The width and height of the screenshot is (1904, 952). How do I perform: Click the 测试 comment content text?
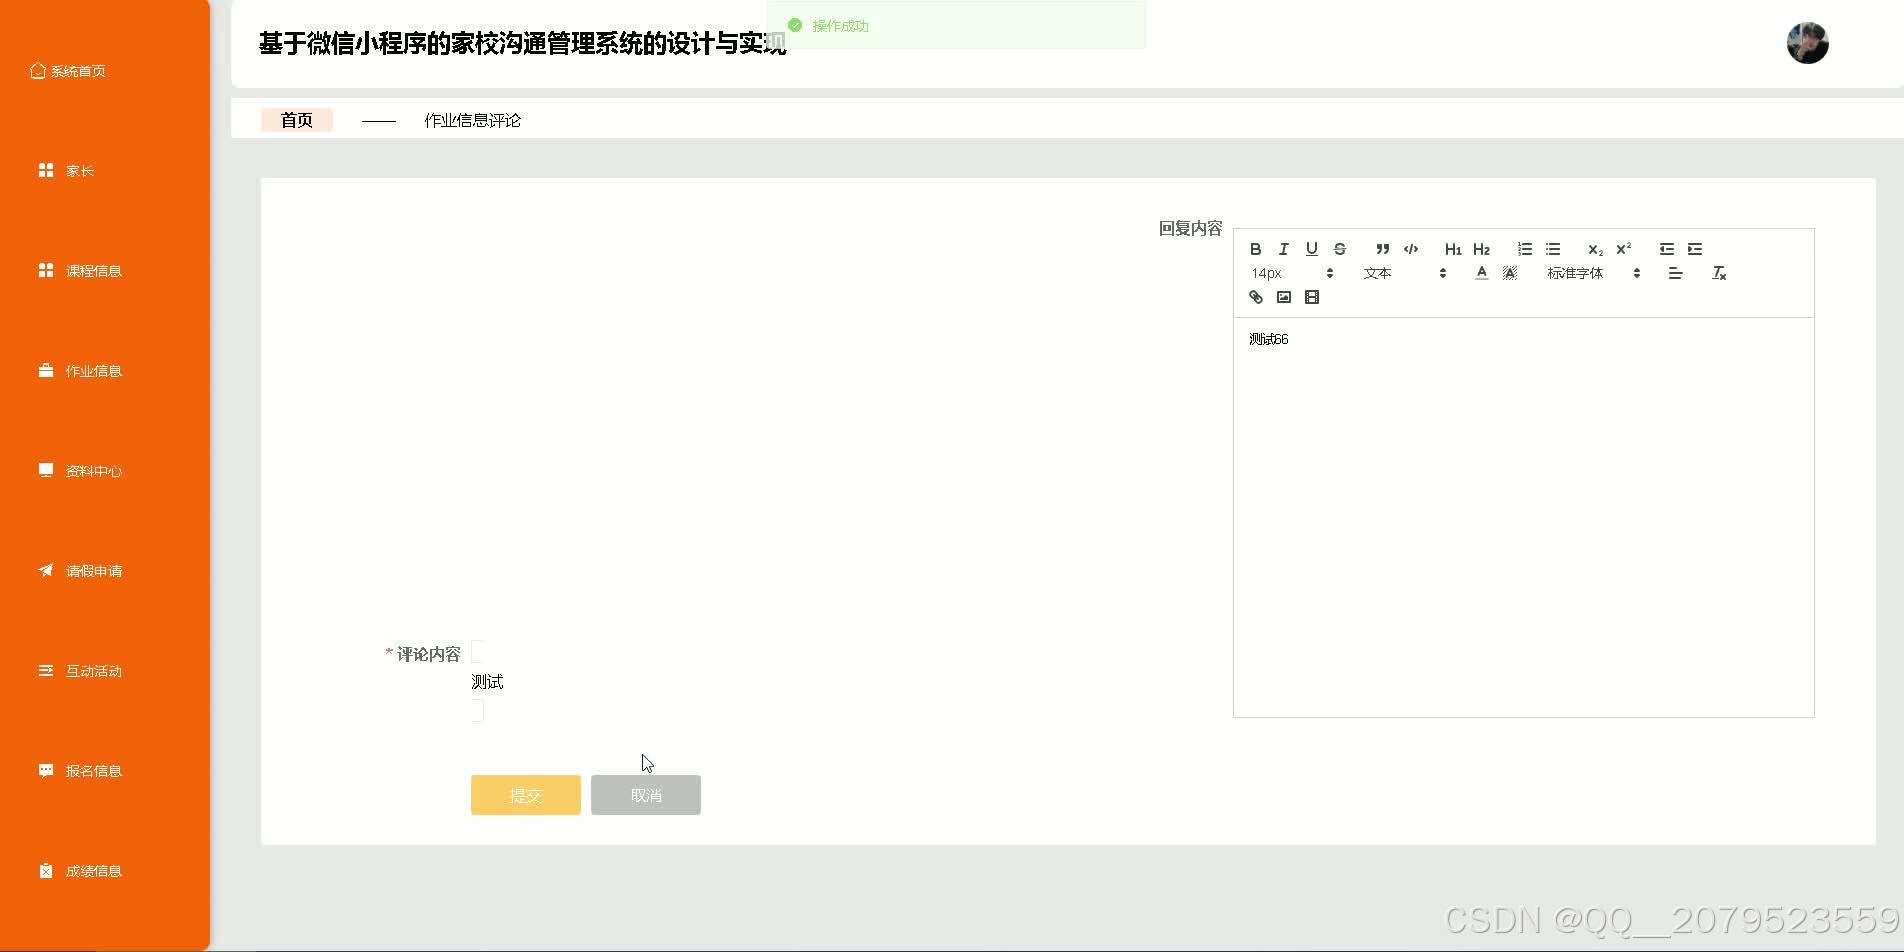click(487, 682)
